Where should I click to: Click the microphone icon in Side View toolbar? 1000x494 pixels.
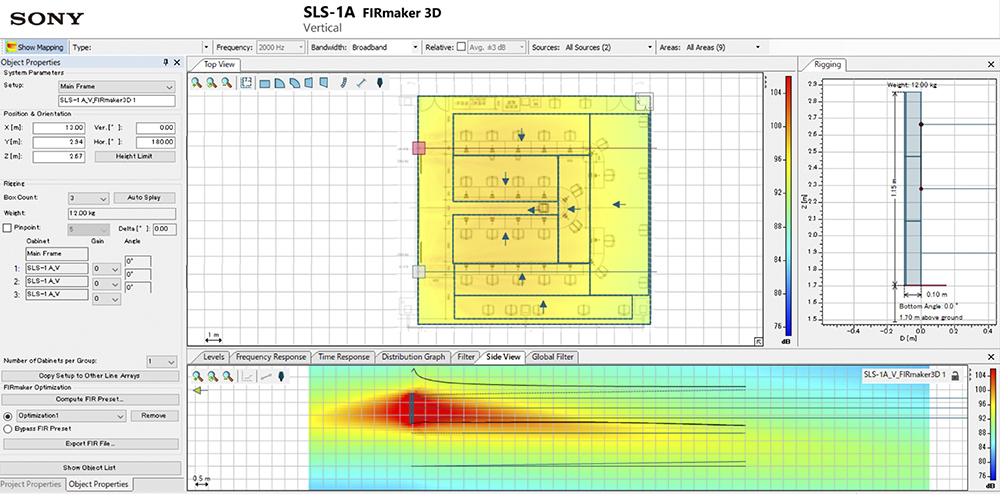click(282, 377)
